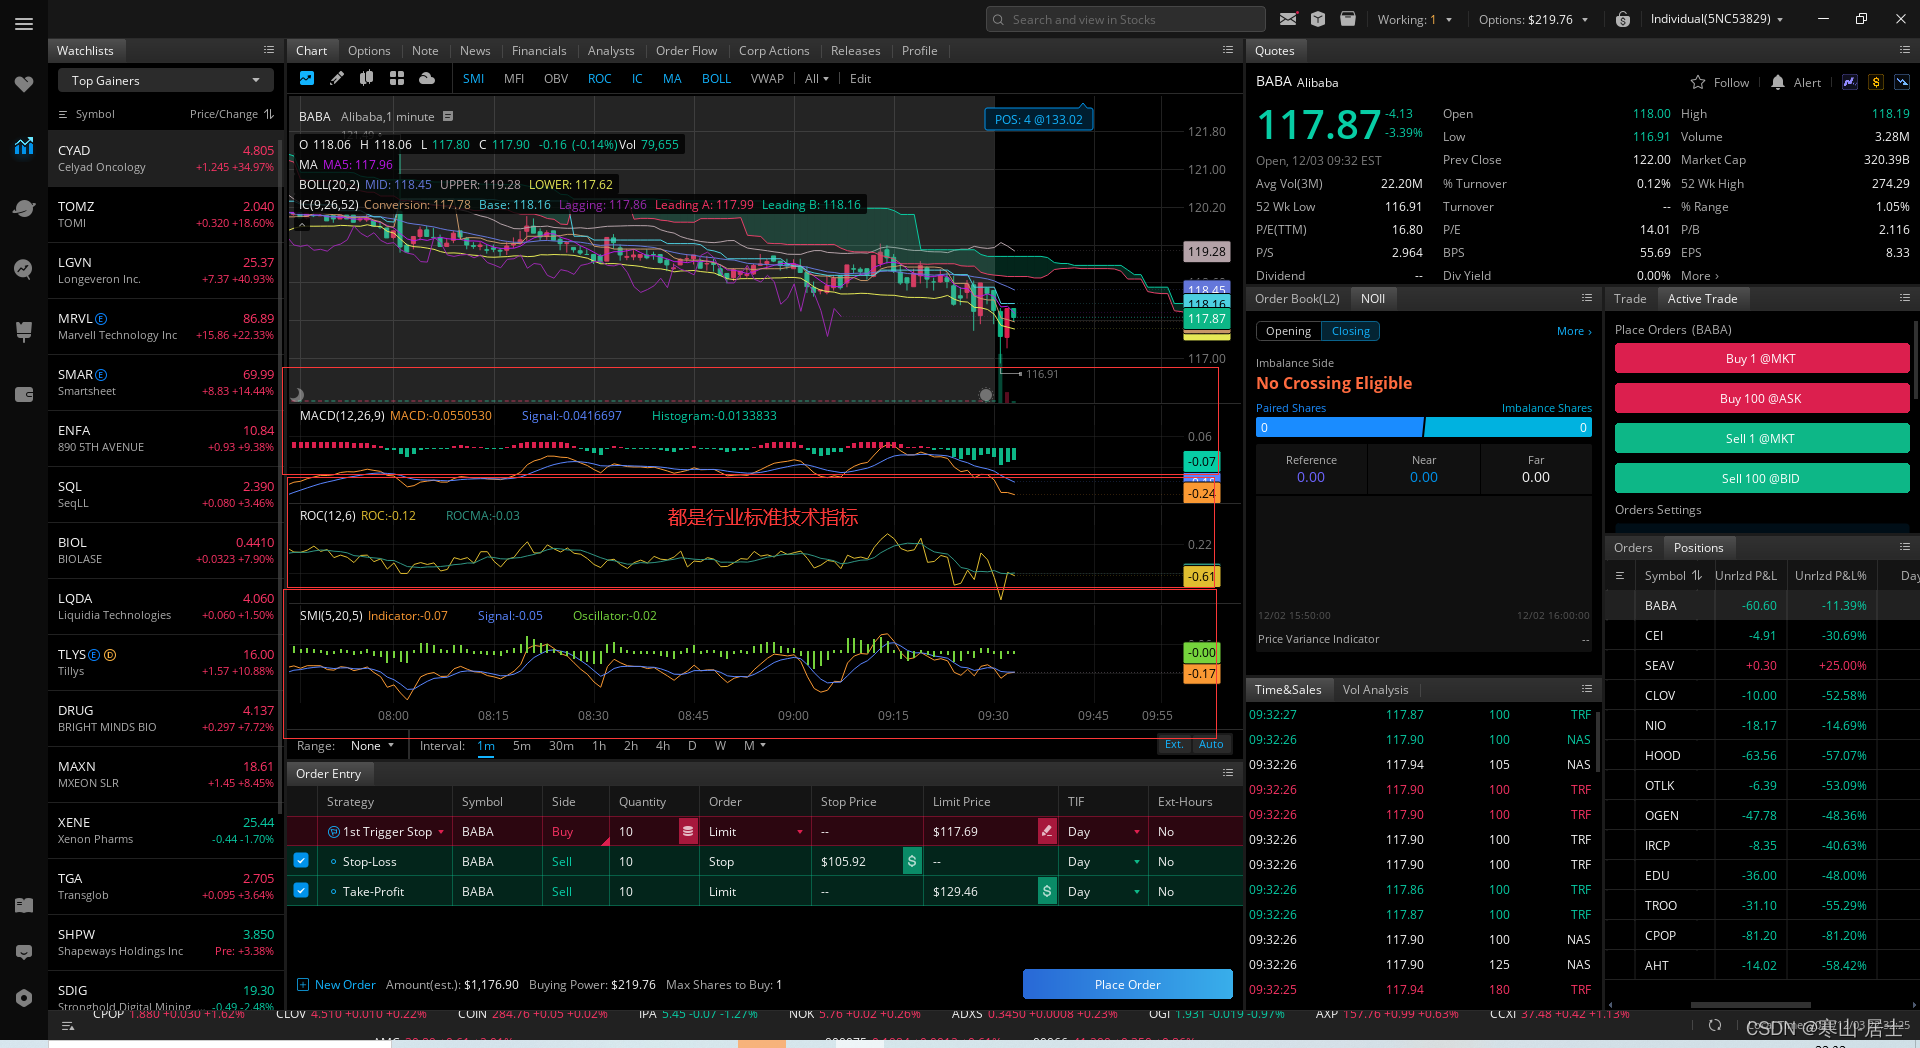This screenshot has height=1048, width=1920.
Task: Open the Order Flow tab
Action: pos(686,50)
